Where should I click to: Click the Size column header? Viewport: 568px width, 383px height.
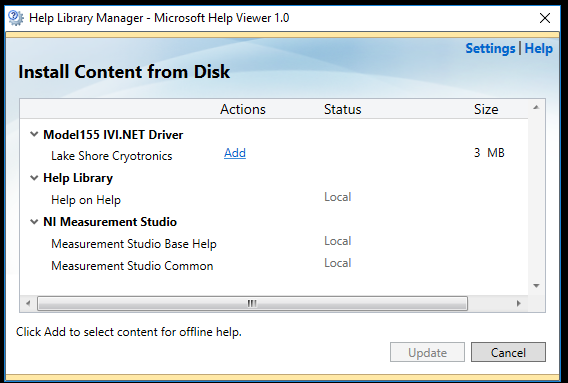(x=486, y=109)
